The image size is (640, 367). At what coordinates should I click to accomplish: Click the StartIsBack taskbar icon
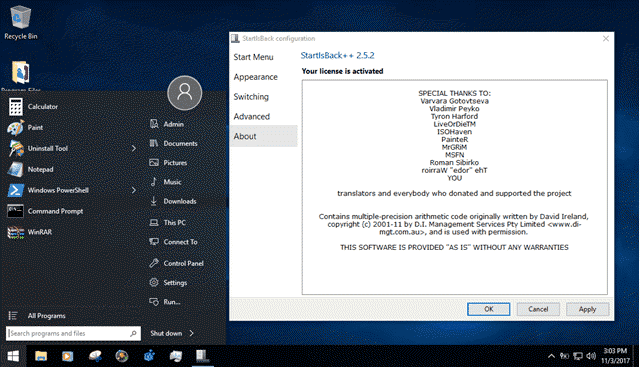click(x=202, y=356)
